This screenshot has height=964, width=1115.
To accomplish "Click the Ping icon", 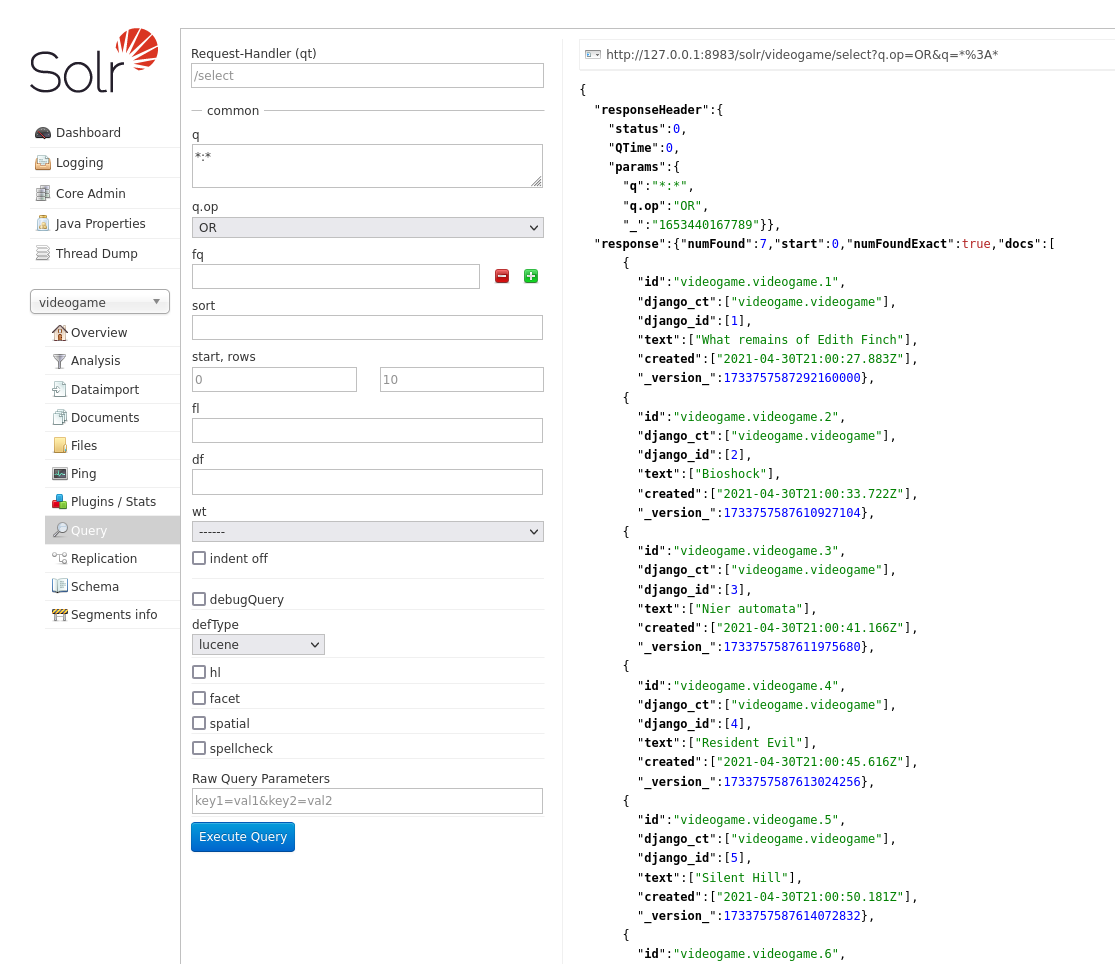I will click(60, 474).
